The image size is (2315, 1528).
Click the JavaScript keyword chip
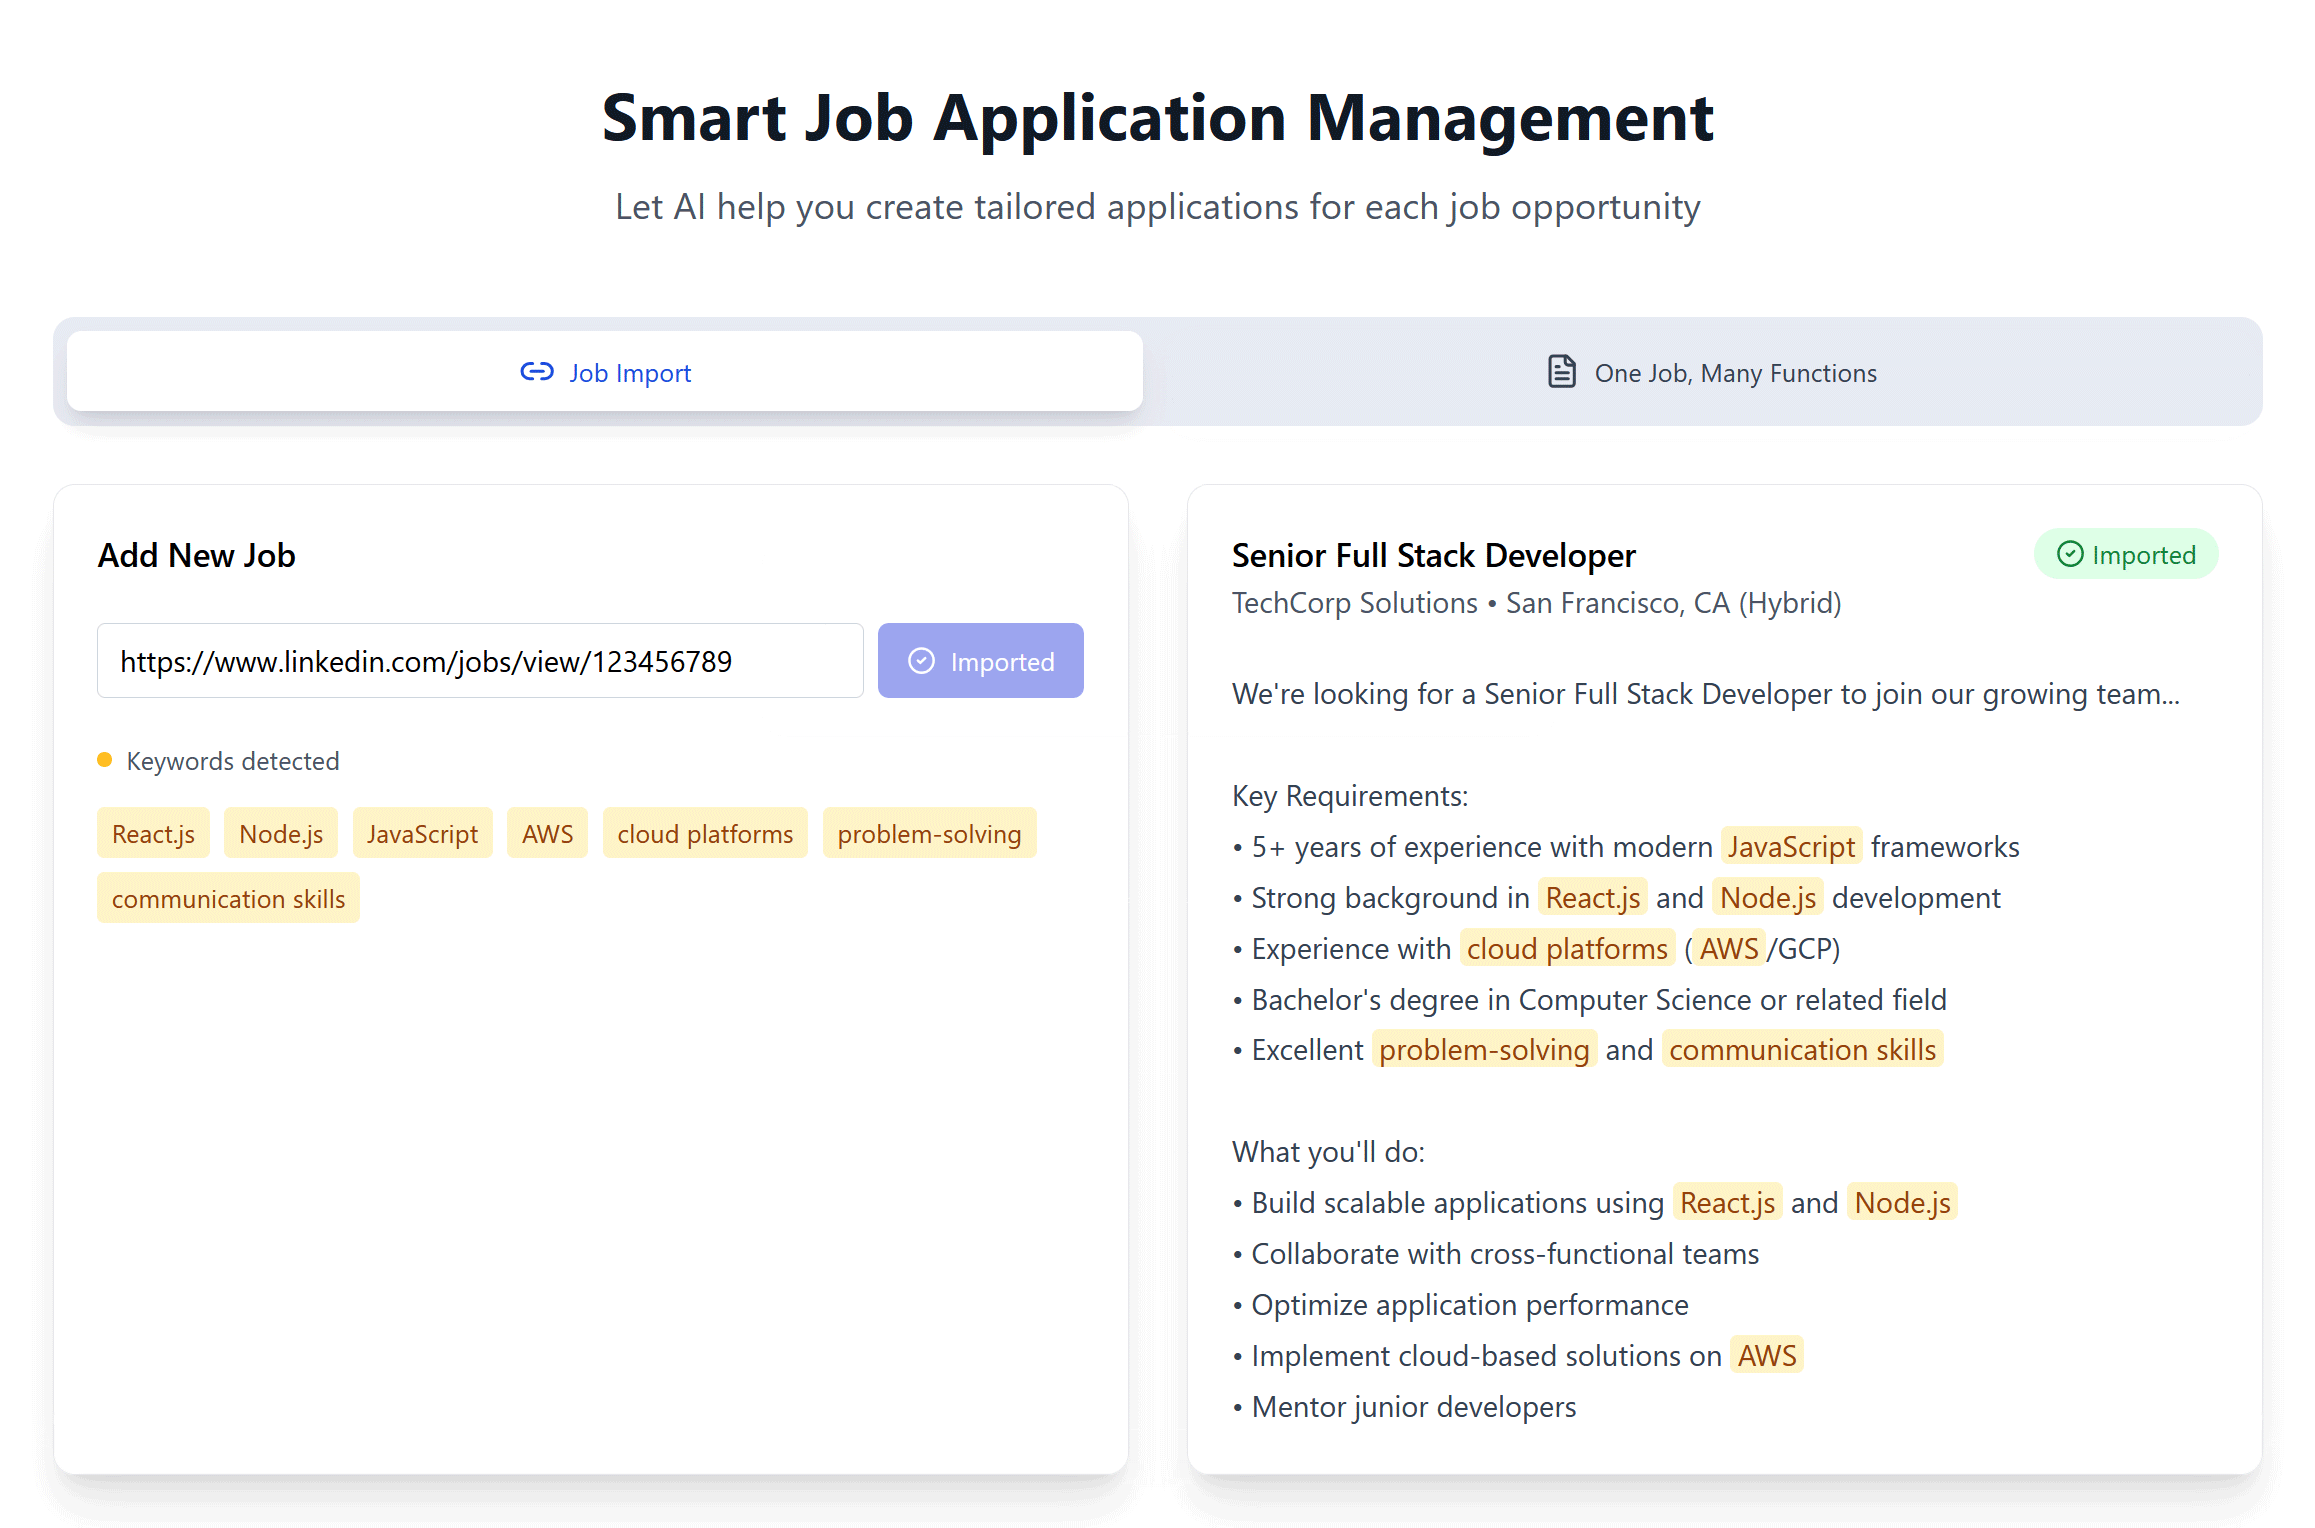pyautogui.click(x=422, y=833)
